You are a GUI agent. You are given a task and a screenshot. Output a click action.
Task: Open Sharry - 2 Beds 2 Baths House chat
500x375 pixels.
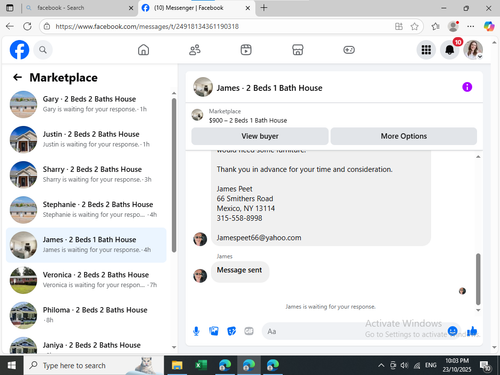87,175
